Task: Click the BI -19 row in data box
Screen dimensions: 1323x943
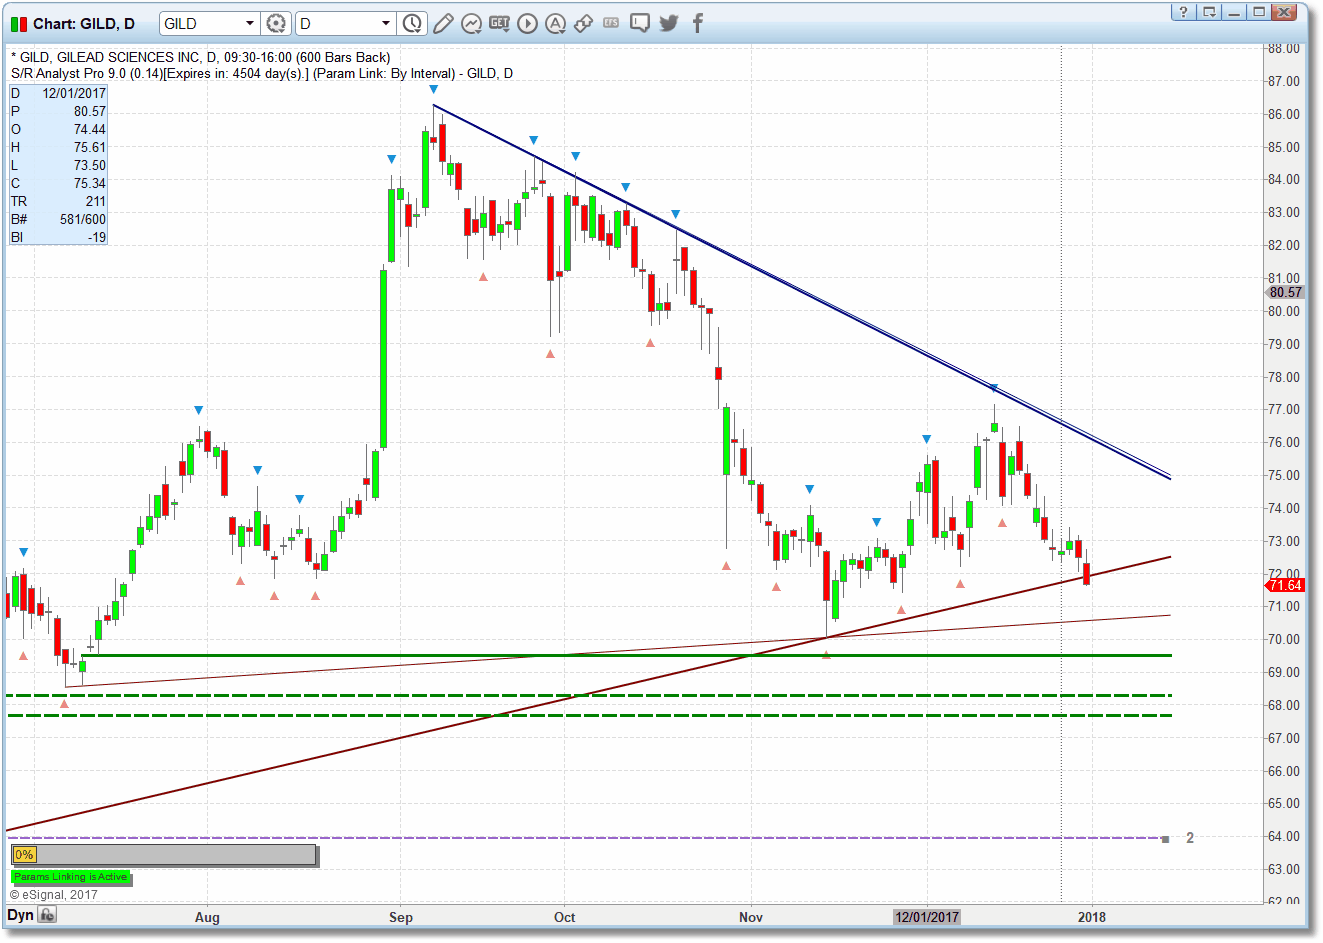Action: (58, 237)
